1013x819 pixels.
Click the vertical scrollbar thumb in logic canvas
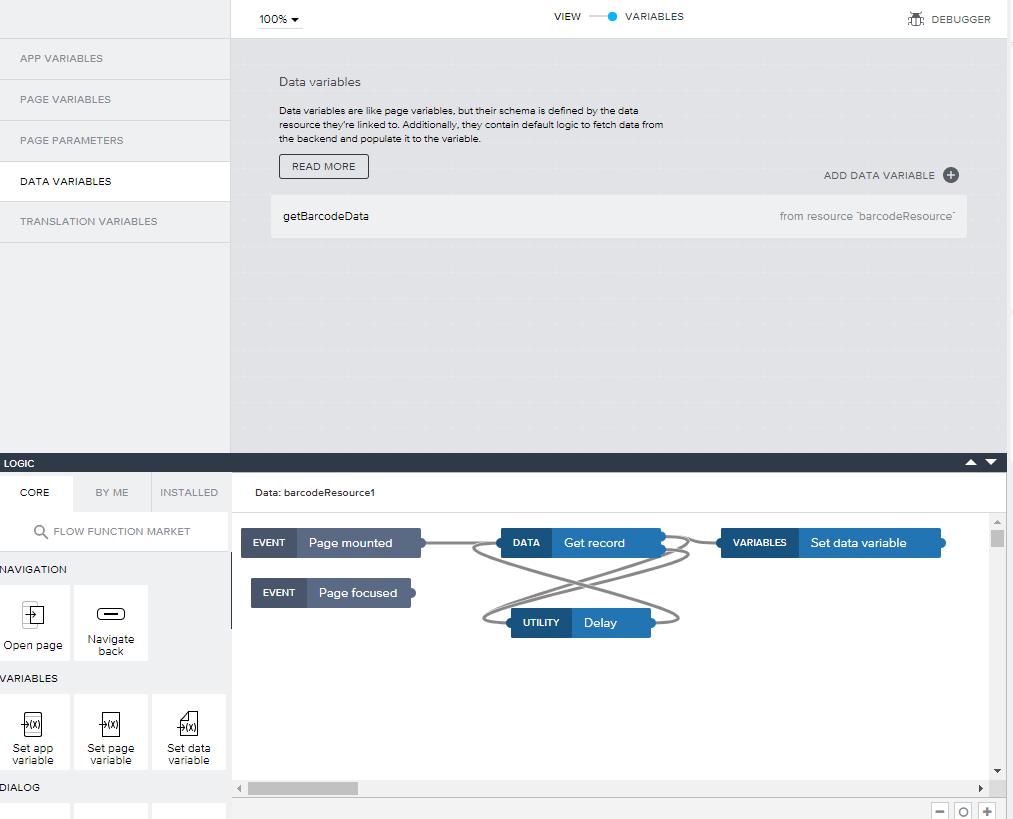pos(997,538)
